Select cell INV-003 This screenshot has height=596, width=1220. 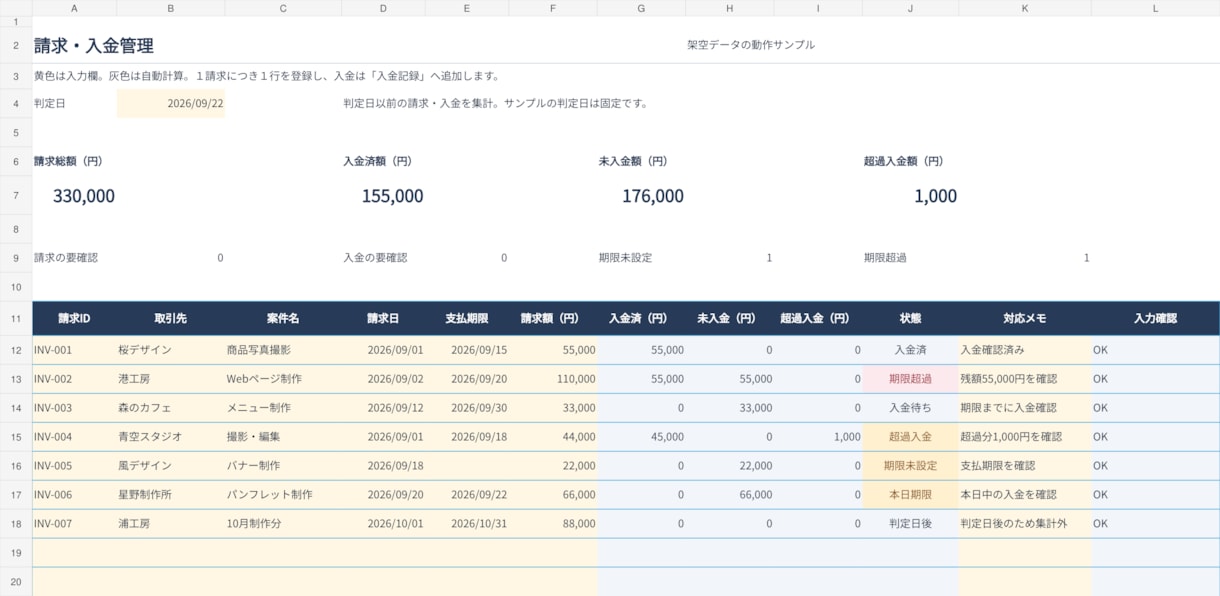pos(74,408)
